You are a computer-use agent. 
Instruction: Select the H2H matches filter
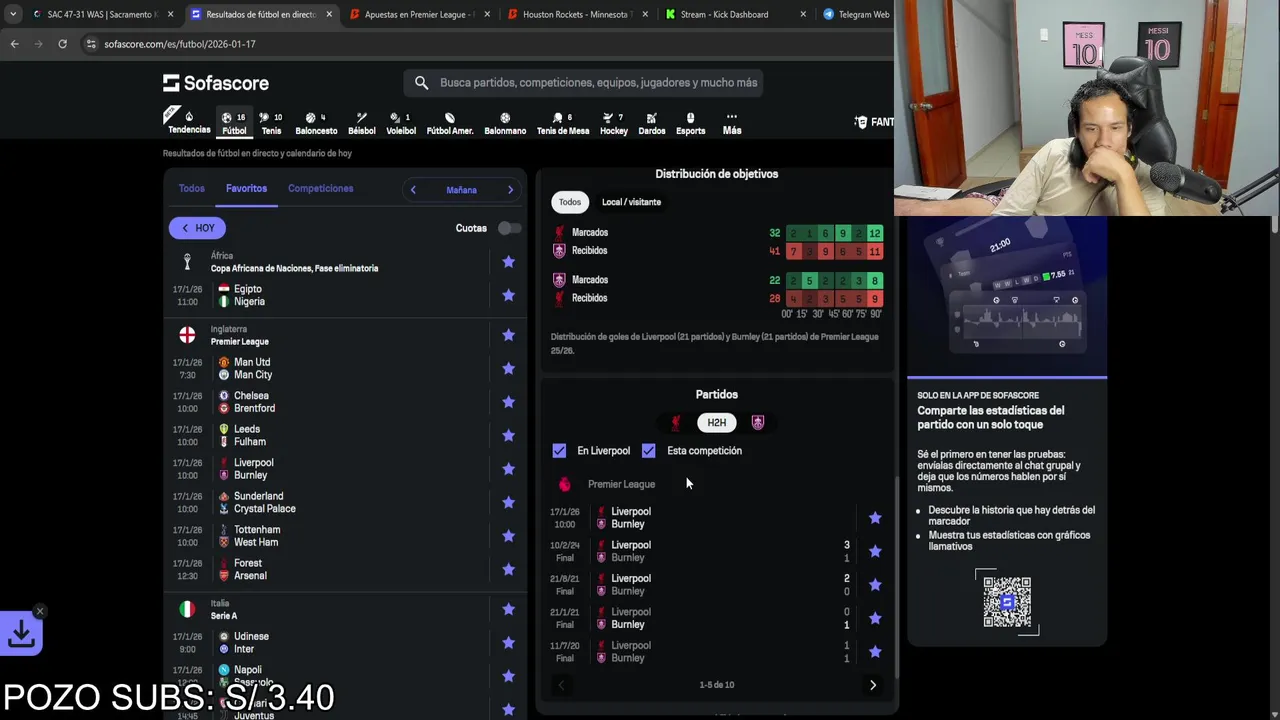717,423
